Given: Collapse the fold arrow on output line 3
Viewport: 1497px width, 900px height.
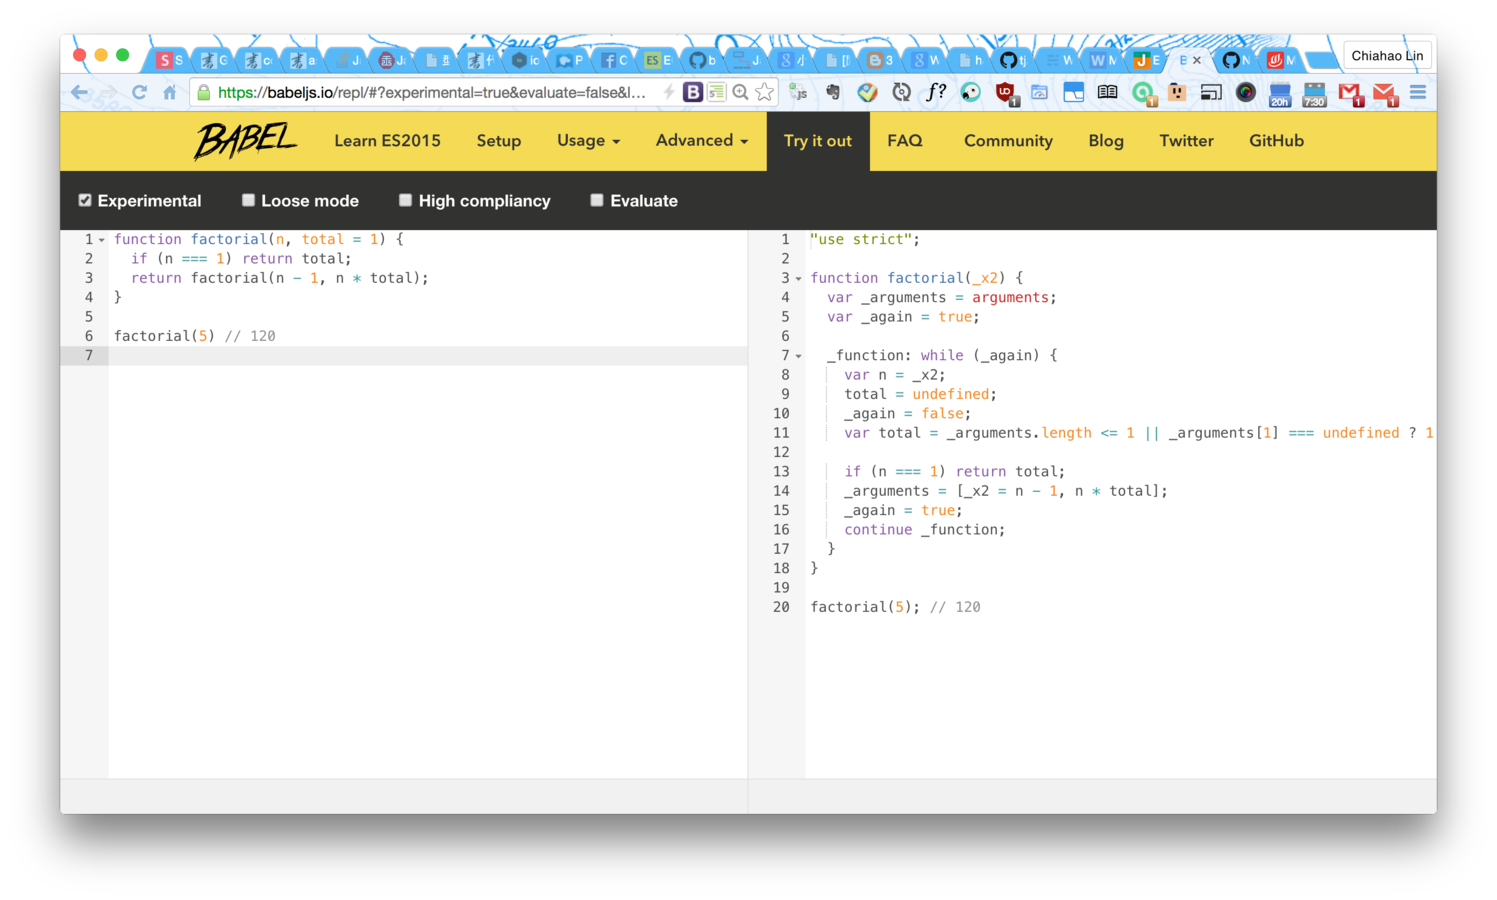Looking at the screenshot, I should [798, 279].
